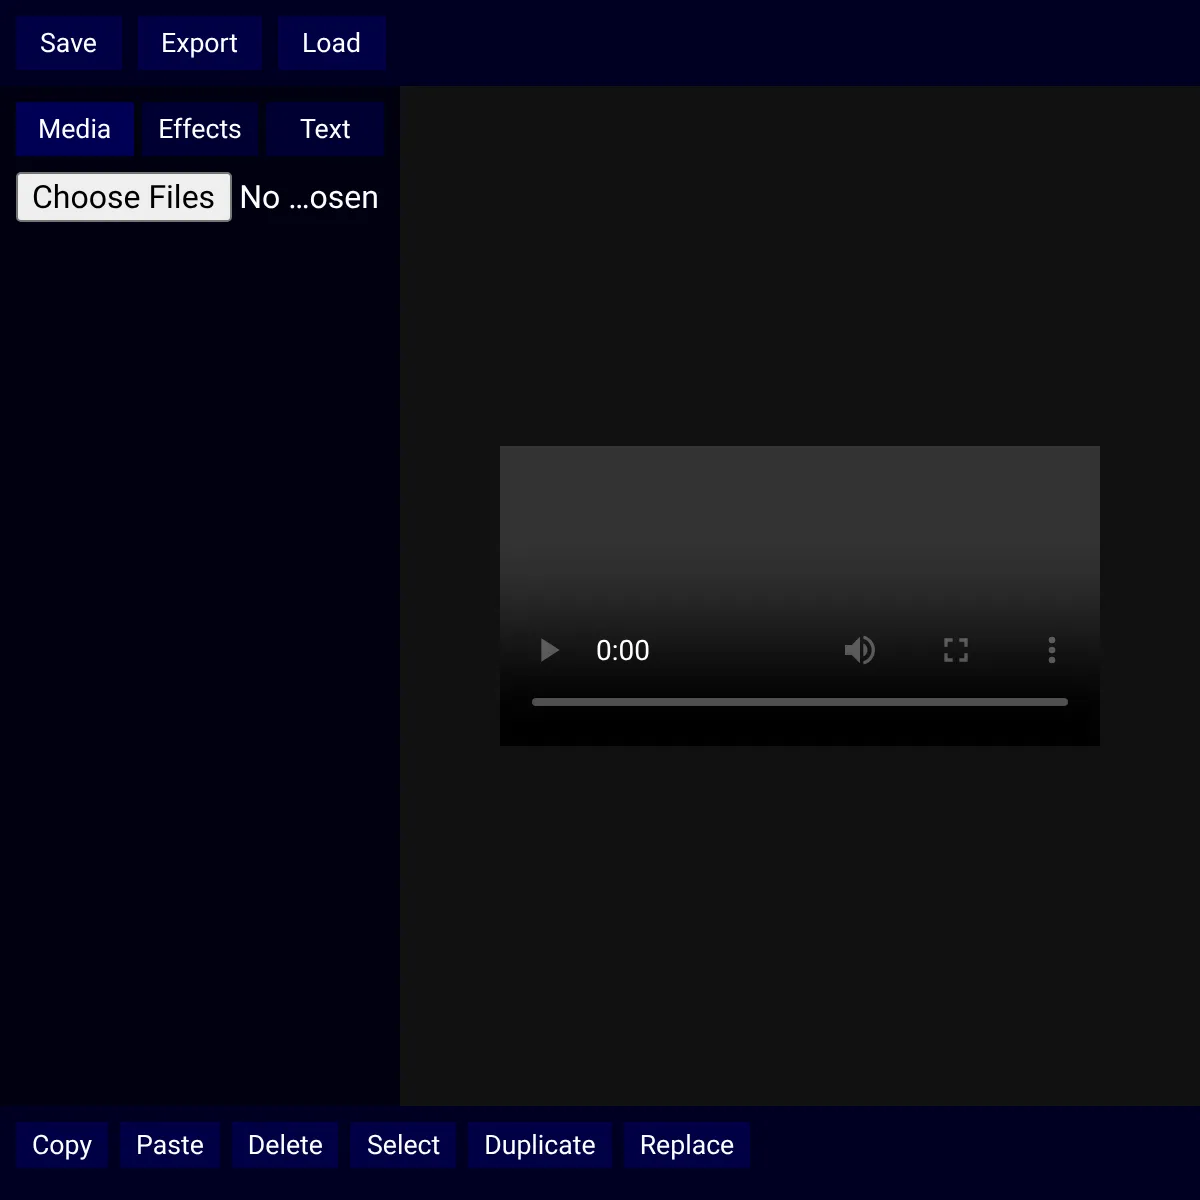Export the edited video
The image size is (1200, 1200).
[x=199, y=43]
